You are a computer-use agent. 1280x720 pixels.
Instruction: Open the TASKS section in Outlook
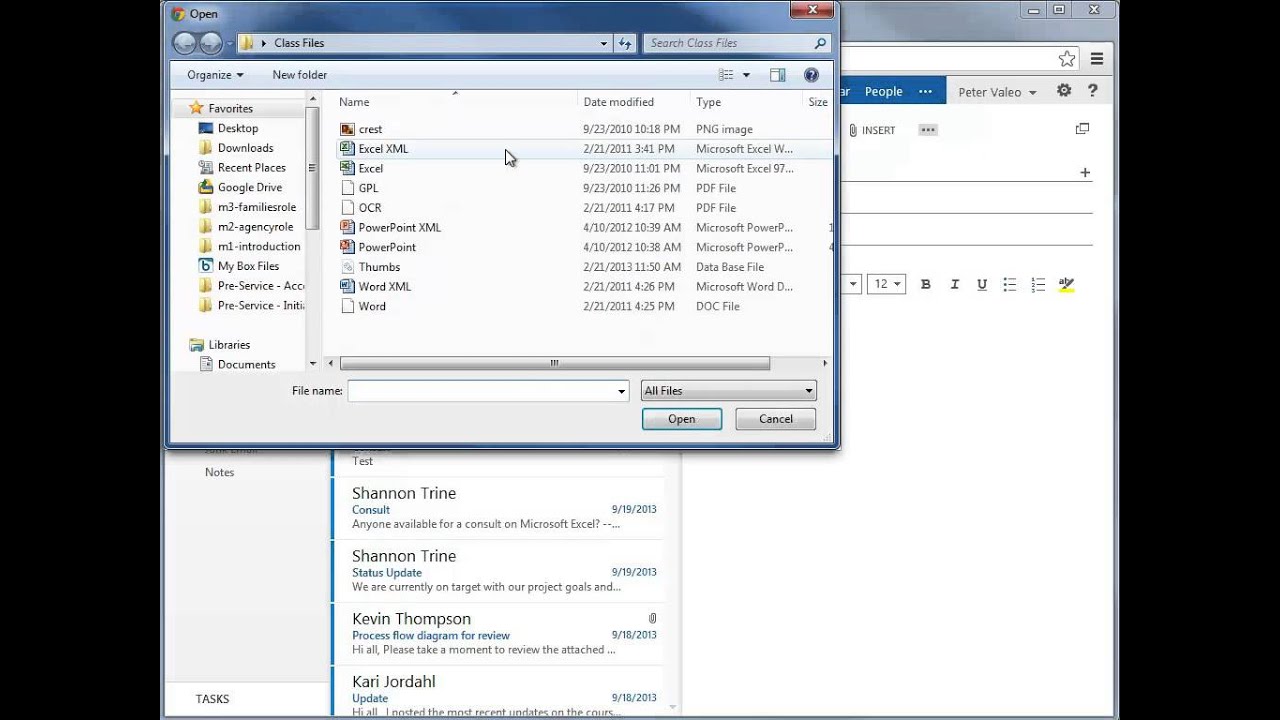pyautogui.click(x=212, y=699)
